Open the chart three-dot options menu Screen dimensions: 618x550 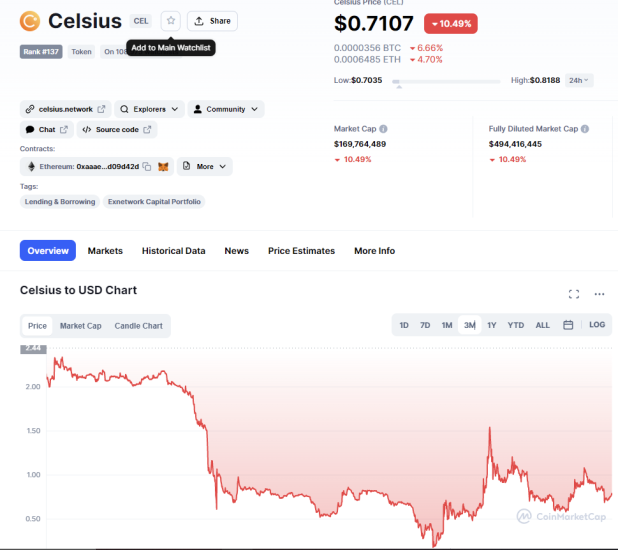(x=599, y=294)
